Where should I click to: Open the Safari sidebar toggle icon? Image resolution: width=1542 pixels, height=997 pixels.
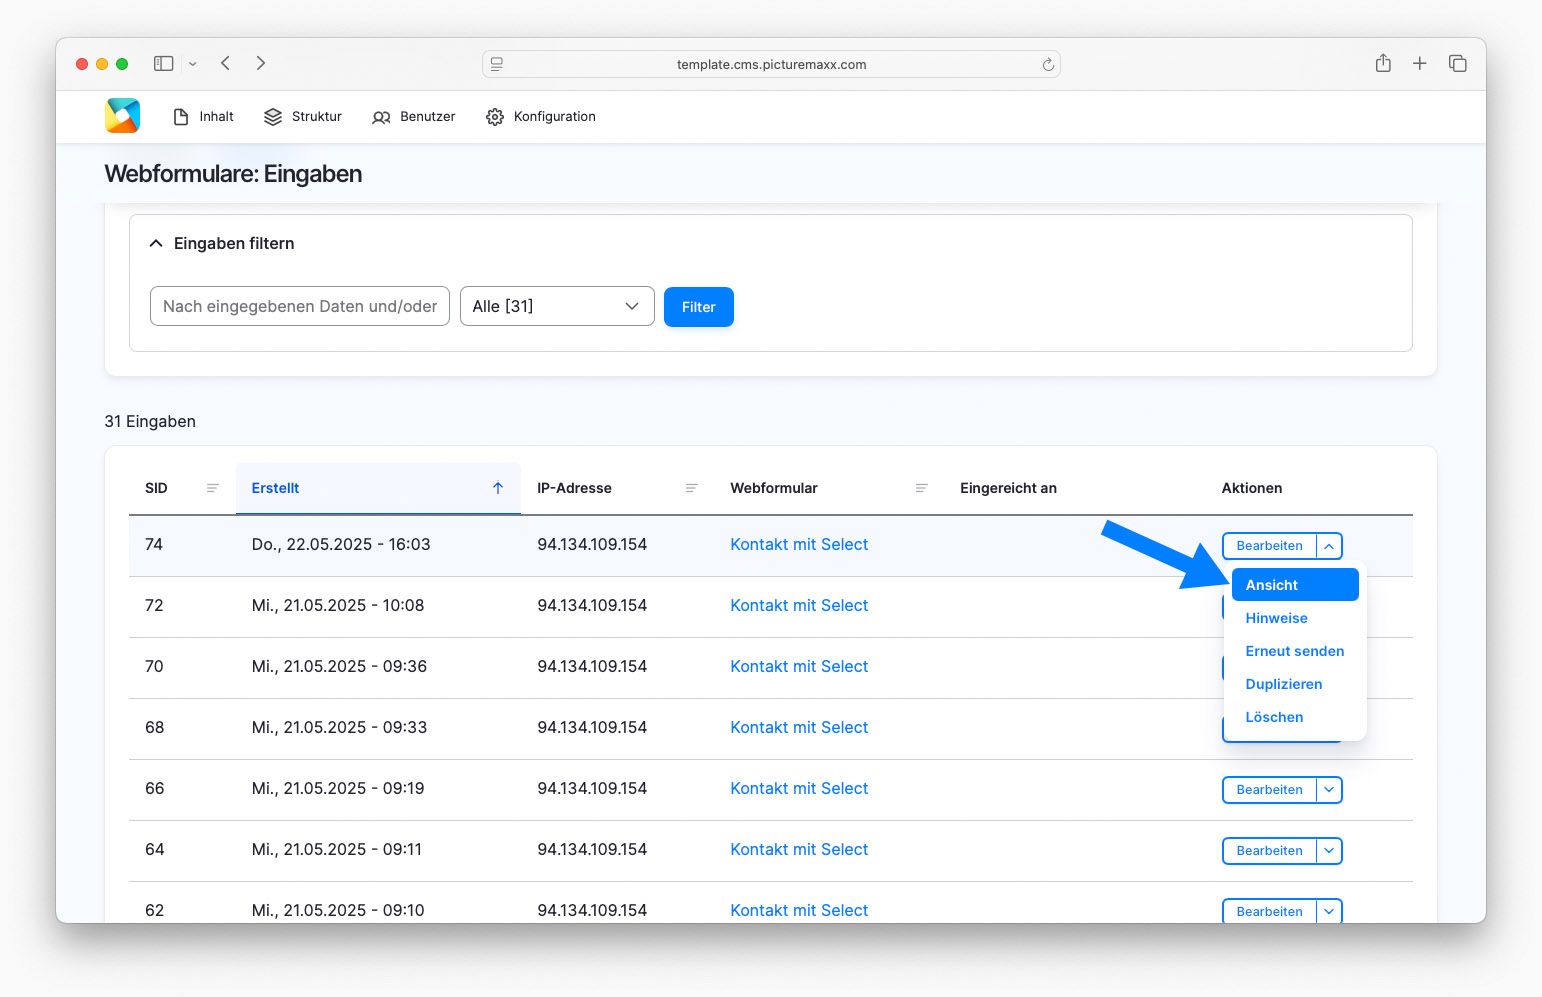tap(164, 63)
